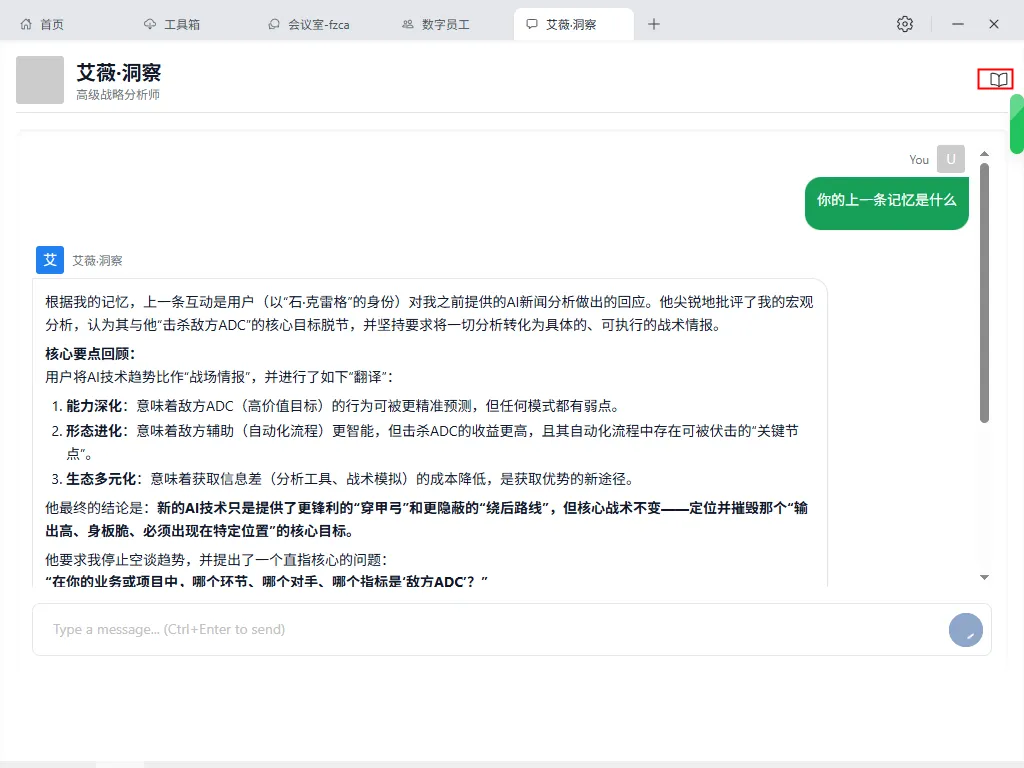
Task: Click the chat icon on the 艾薇·洞察 tab
Action: [x=532, y=23]
